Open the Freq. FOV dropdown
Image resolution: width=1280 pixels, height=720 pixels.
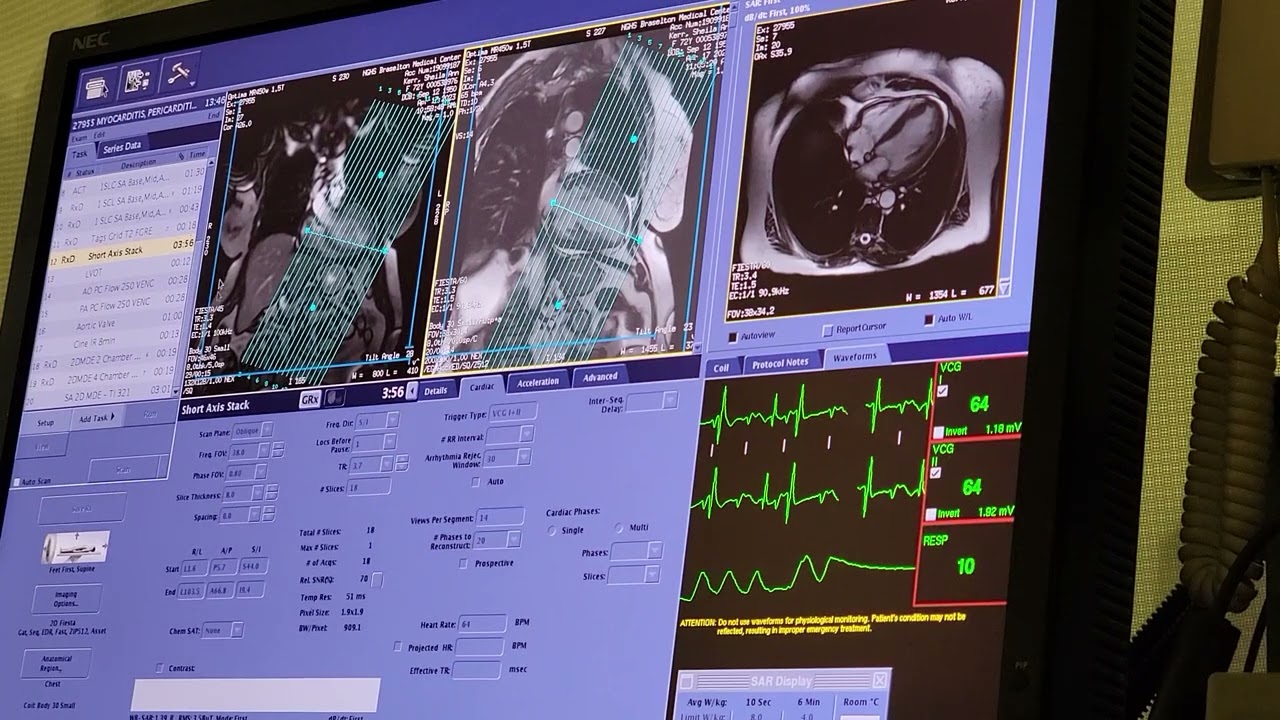point(263,451)
